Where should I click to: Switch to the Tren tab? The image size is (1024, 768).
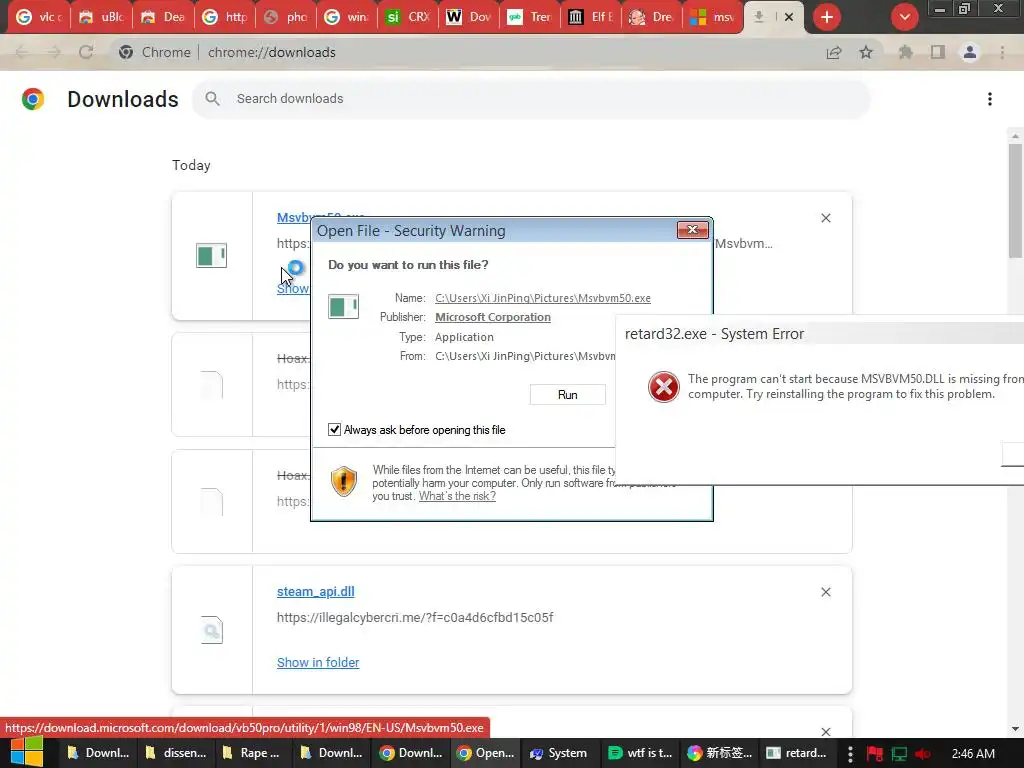pos(530,17)
